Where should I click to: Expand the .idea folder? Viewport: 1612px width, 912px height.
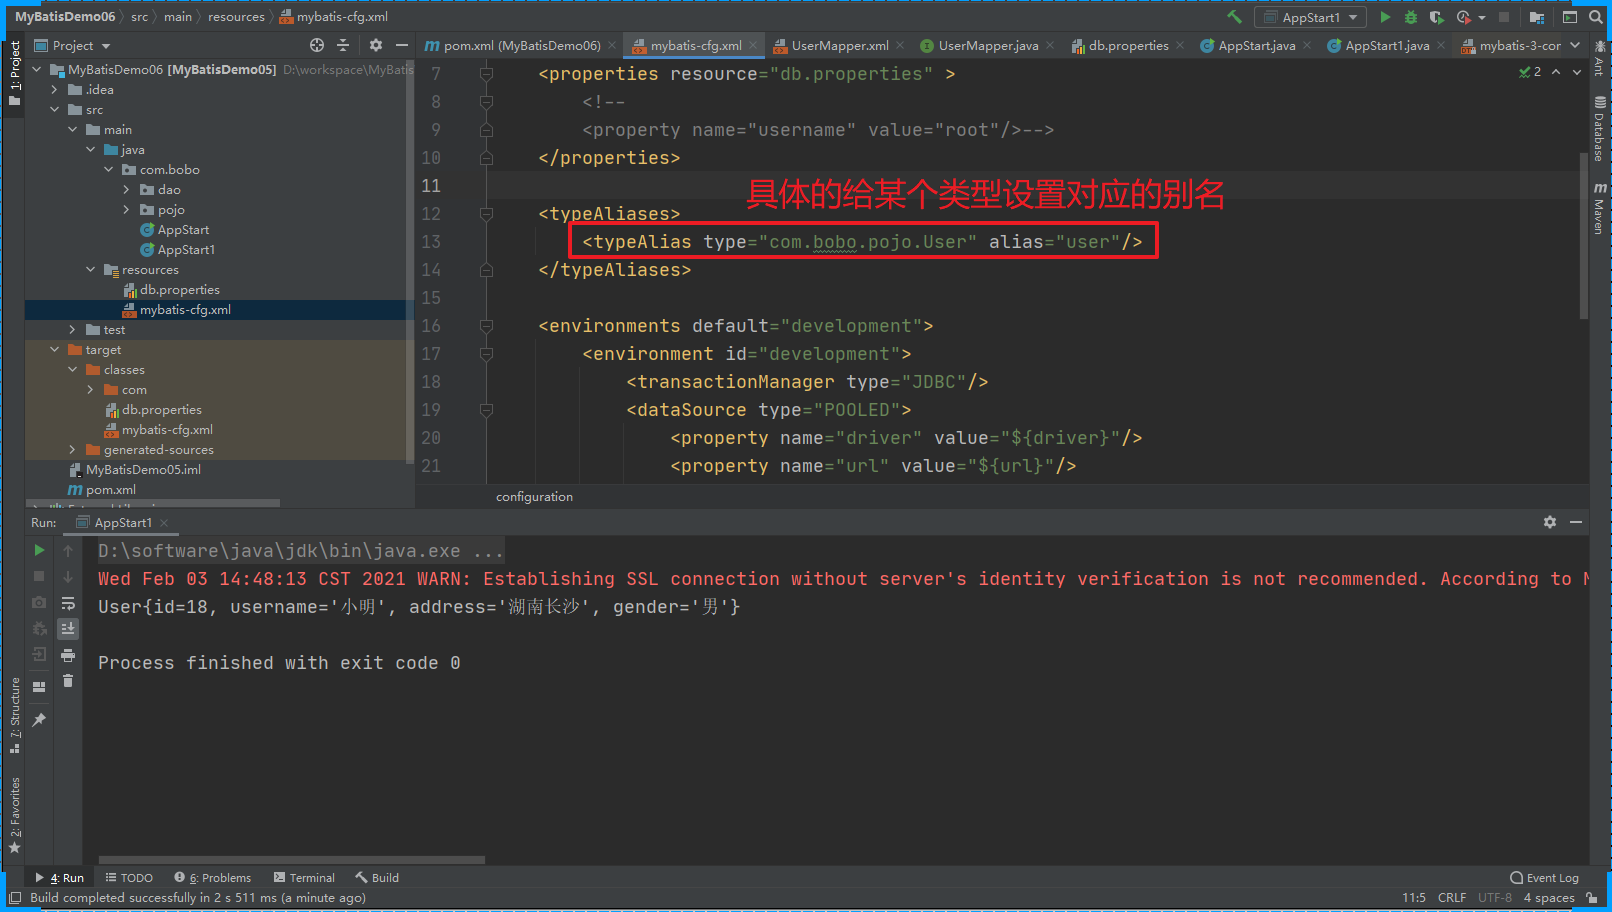coord(54,89)
